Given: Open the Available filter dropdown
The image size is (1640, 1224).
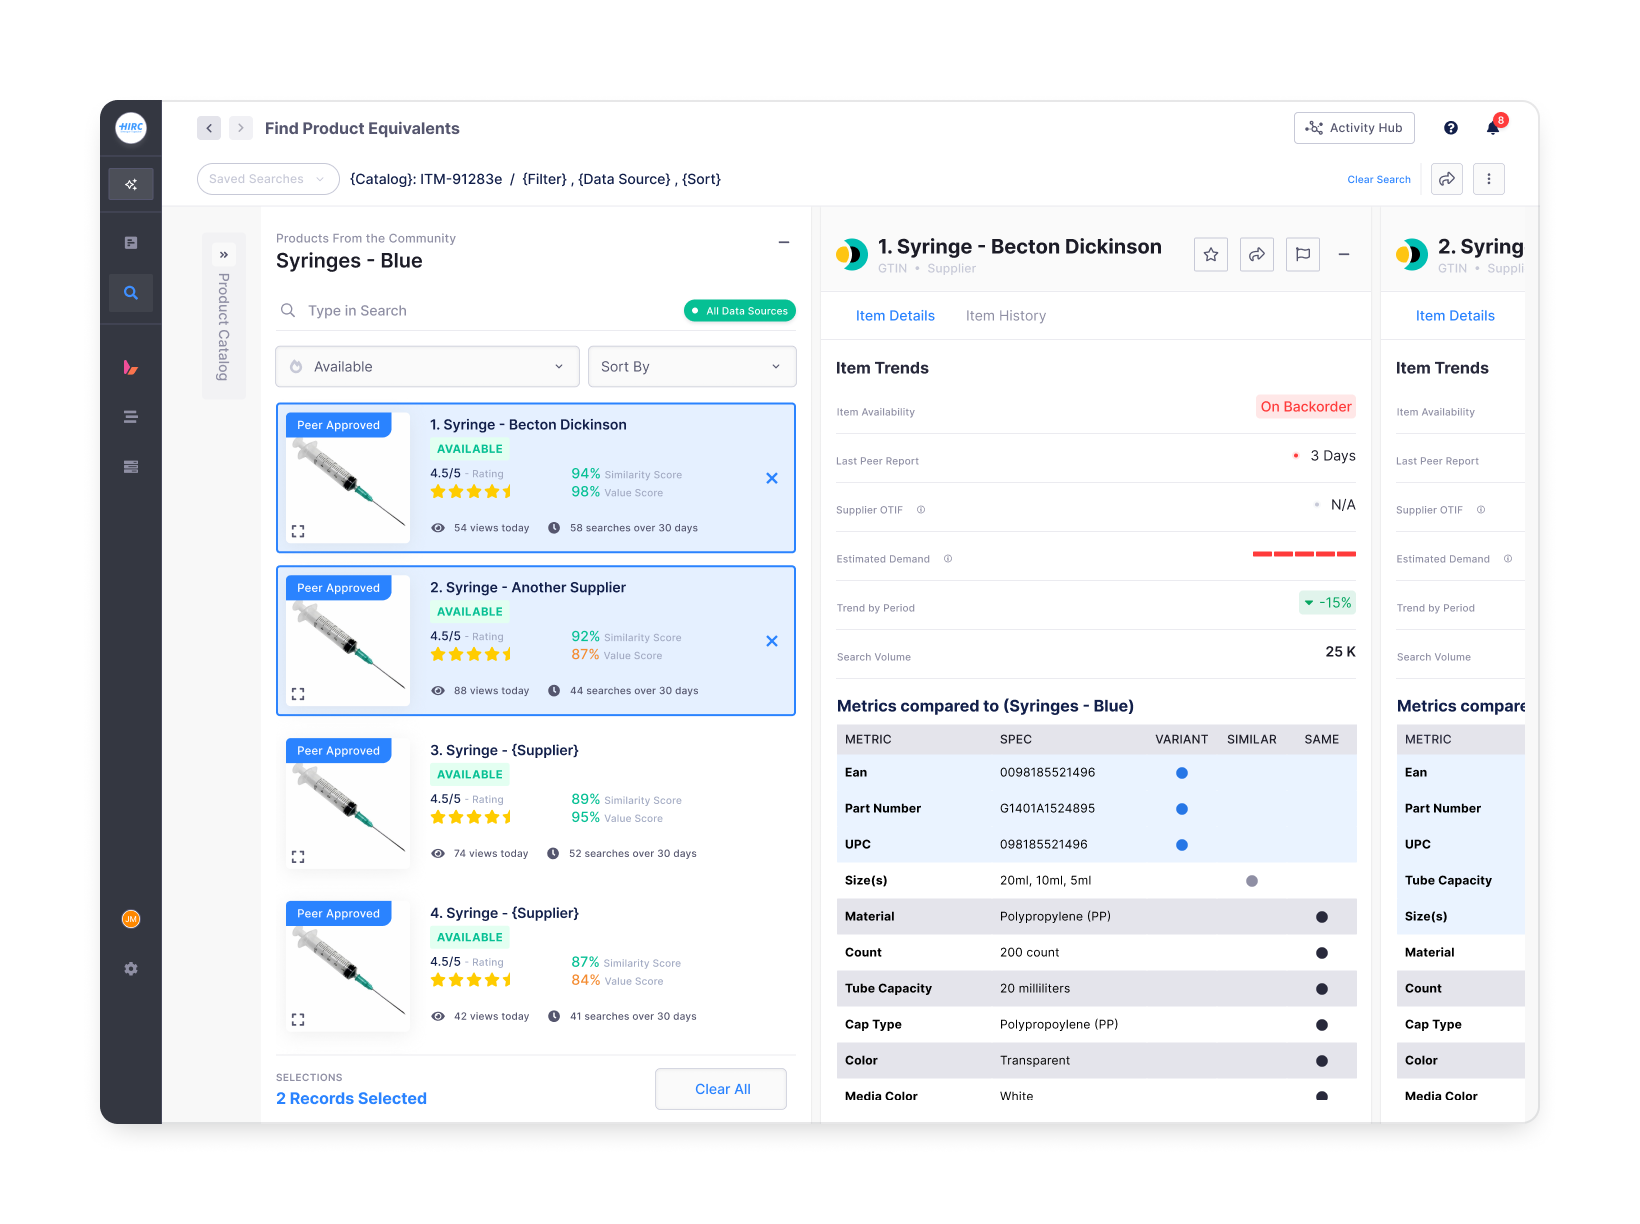Looking at the screenshot, I should 427,367.
